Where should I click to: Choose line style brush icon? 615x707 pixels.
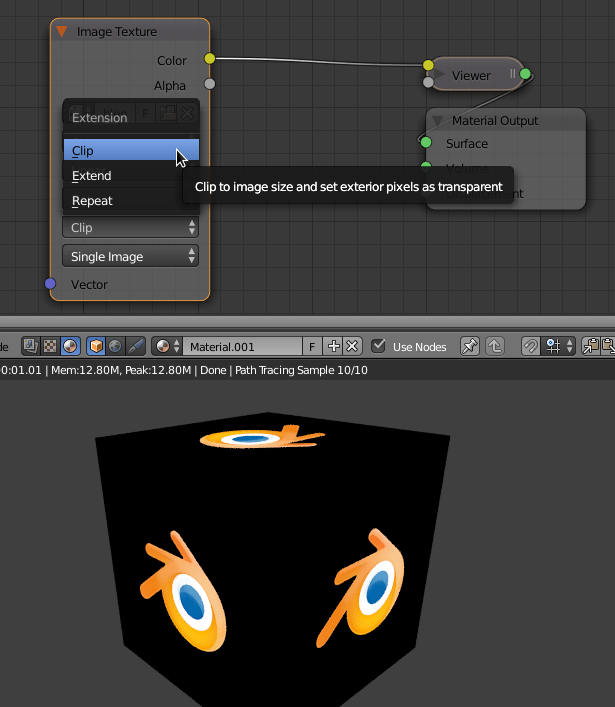(135, 346)
